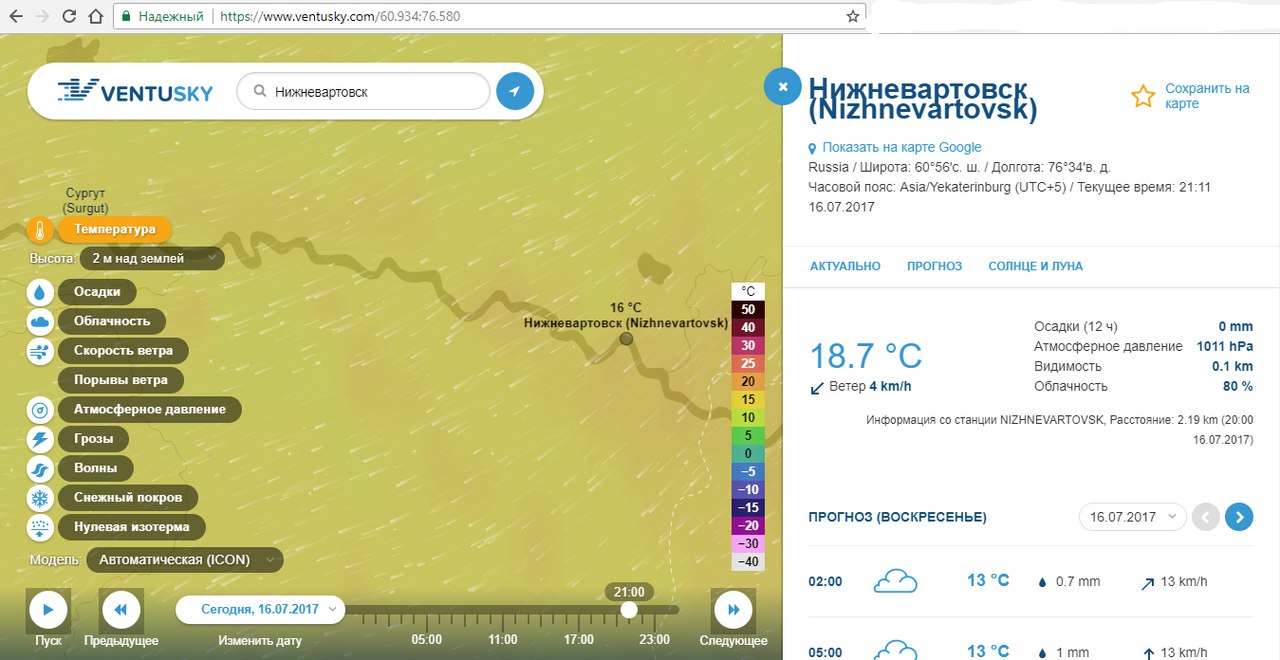Click Сохранить на карте link
The height and width of the screenshot is (660, 1280).
coord(1207,96)
